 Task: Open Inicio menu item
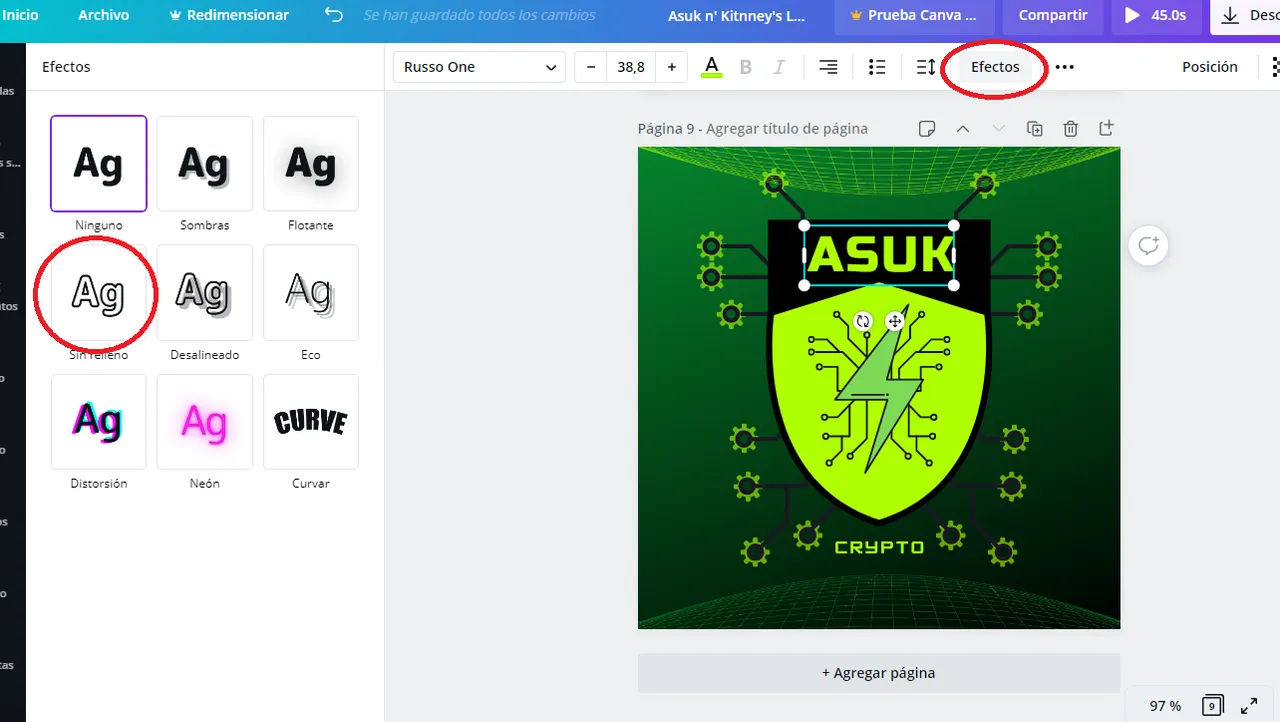coord(20,15)
